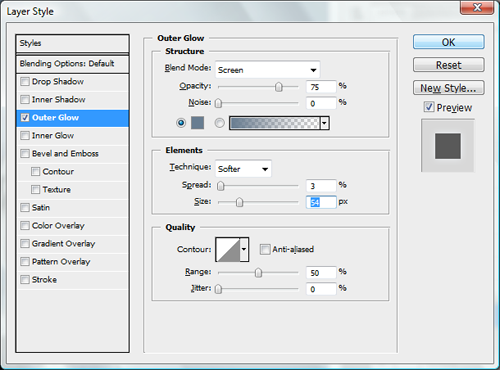Click the OK button
This screenshot has height=370, width=500.
click(x=449, y=42)
